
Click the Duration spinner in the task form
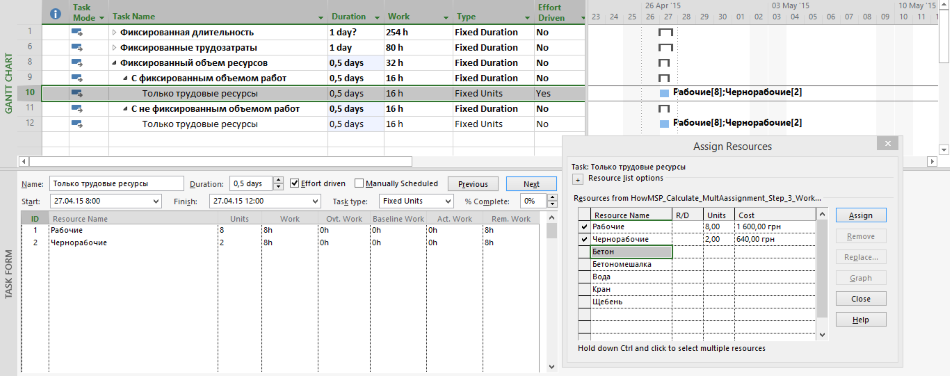click(x=278, y=183)
